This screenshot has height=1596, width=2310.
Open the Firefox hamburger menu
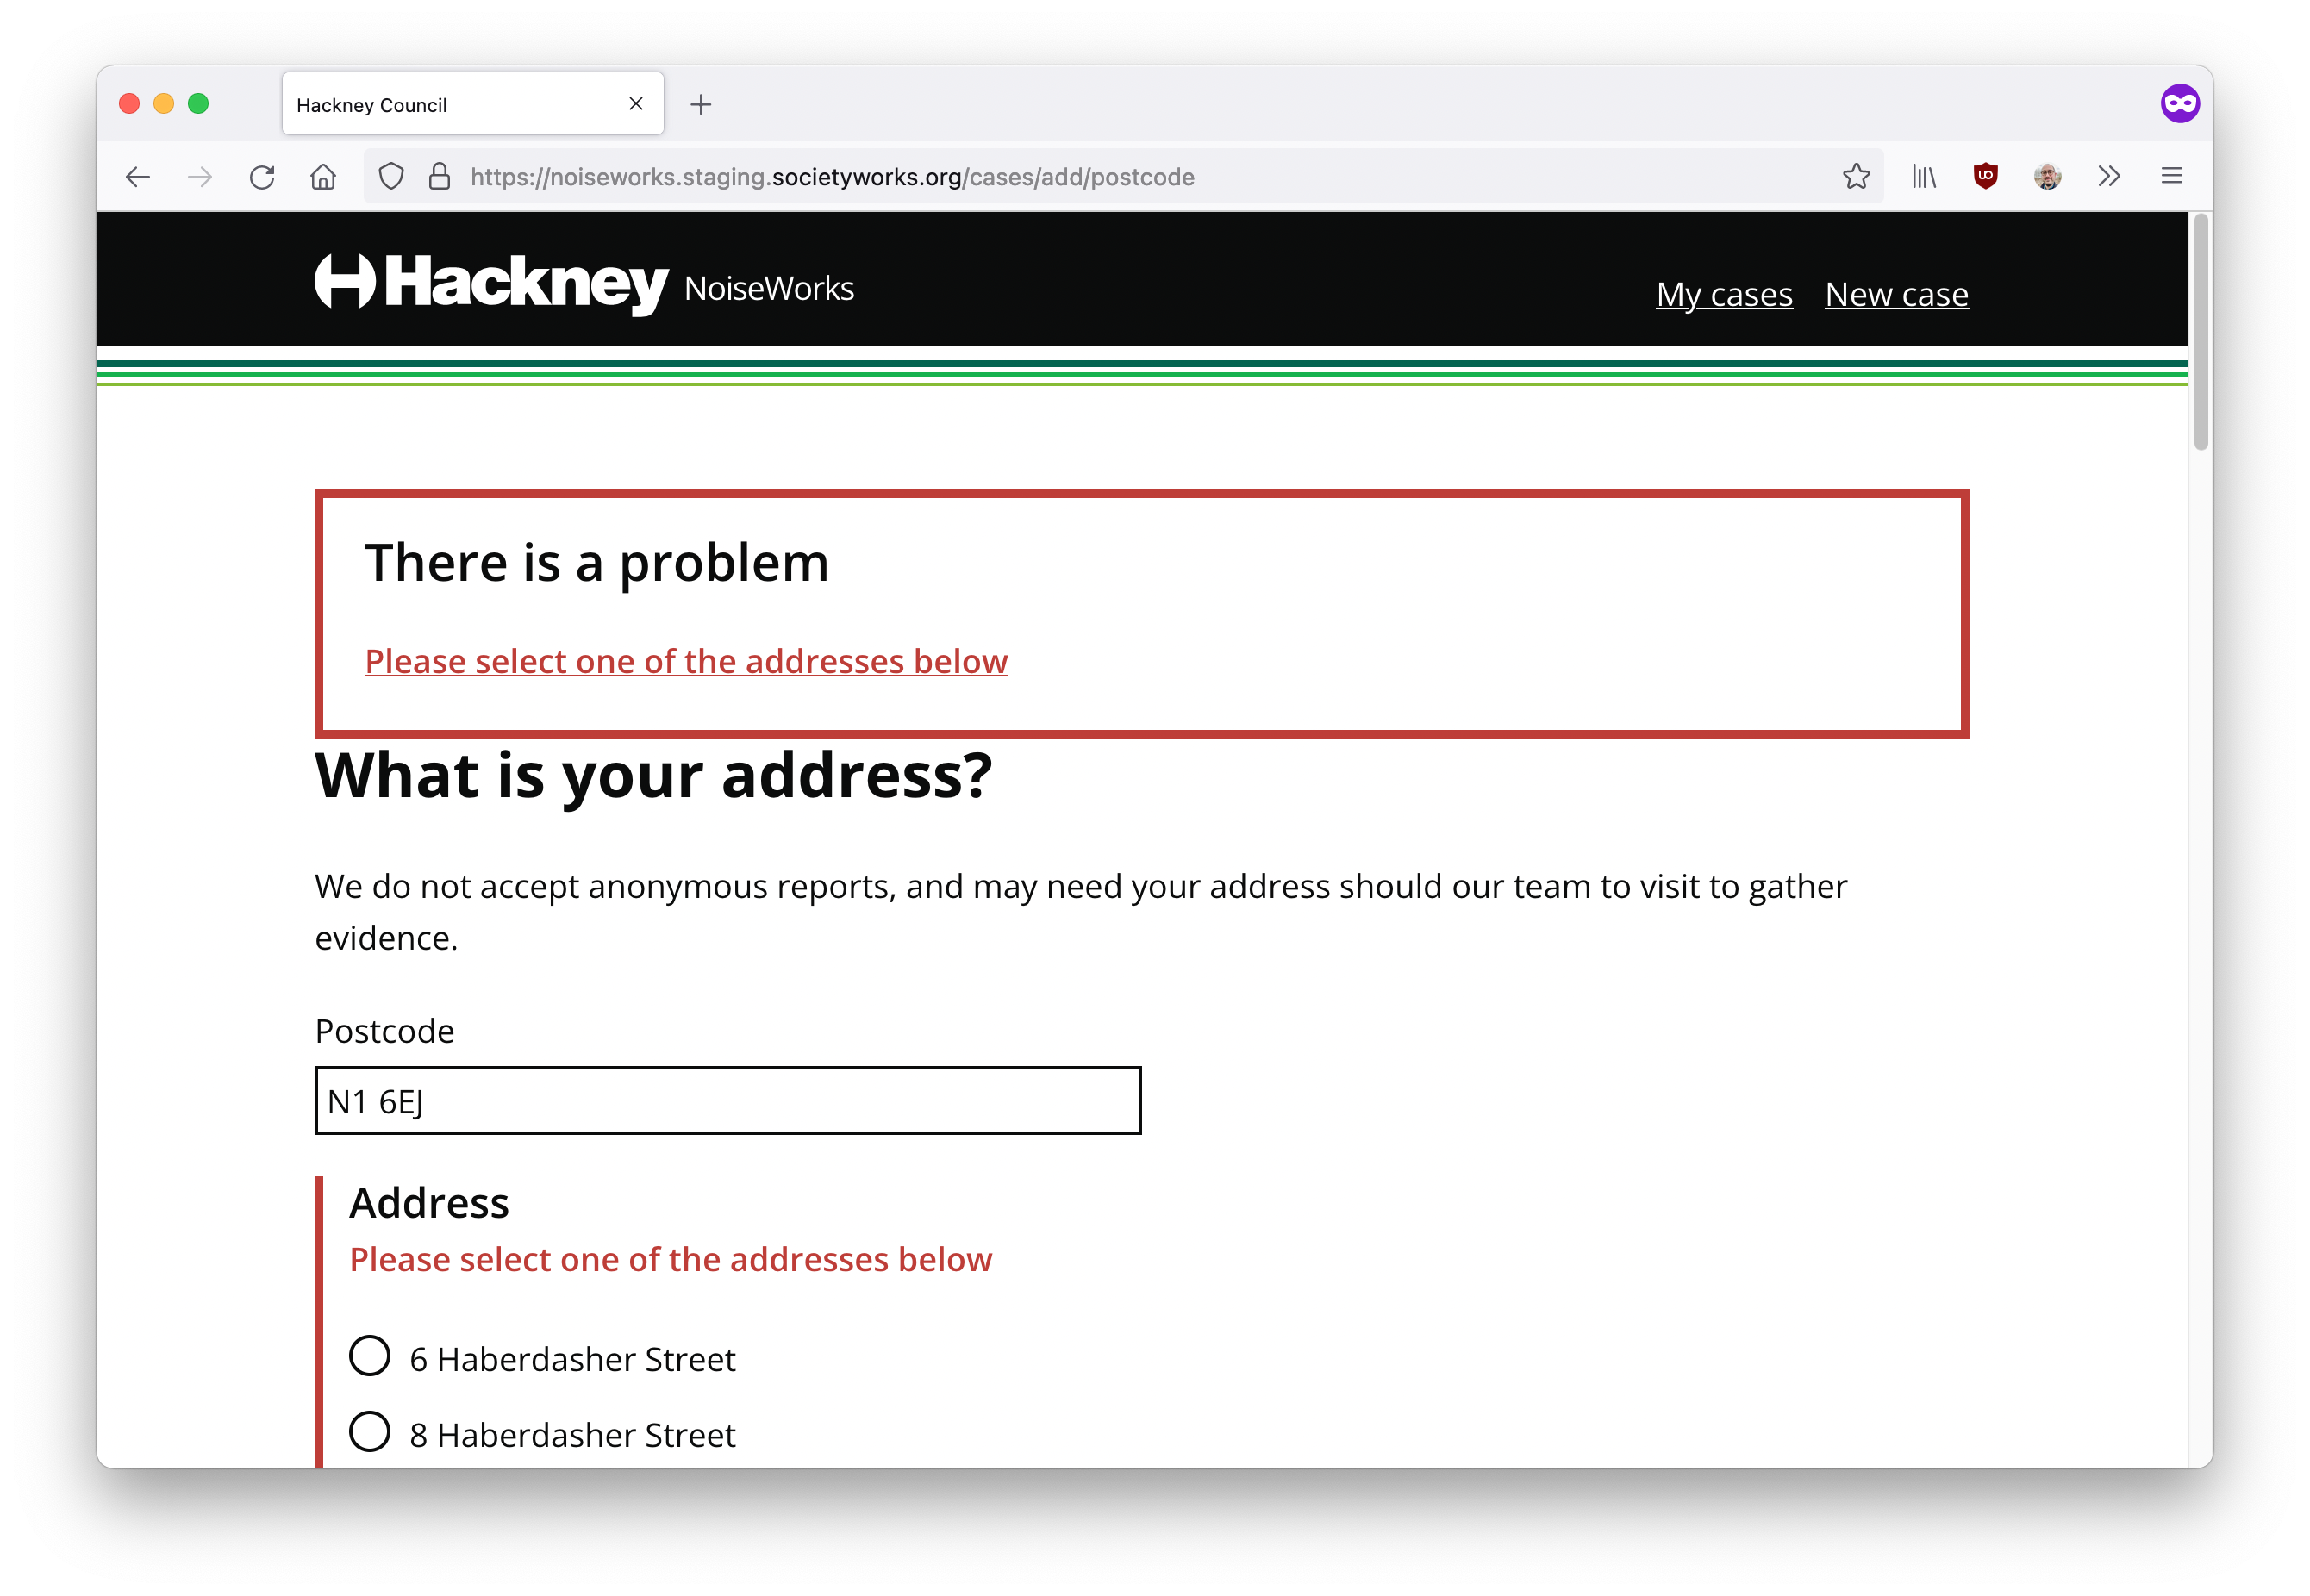2171,177
